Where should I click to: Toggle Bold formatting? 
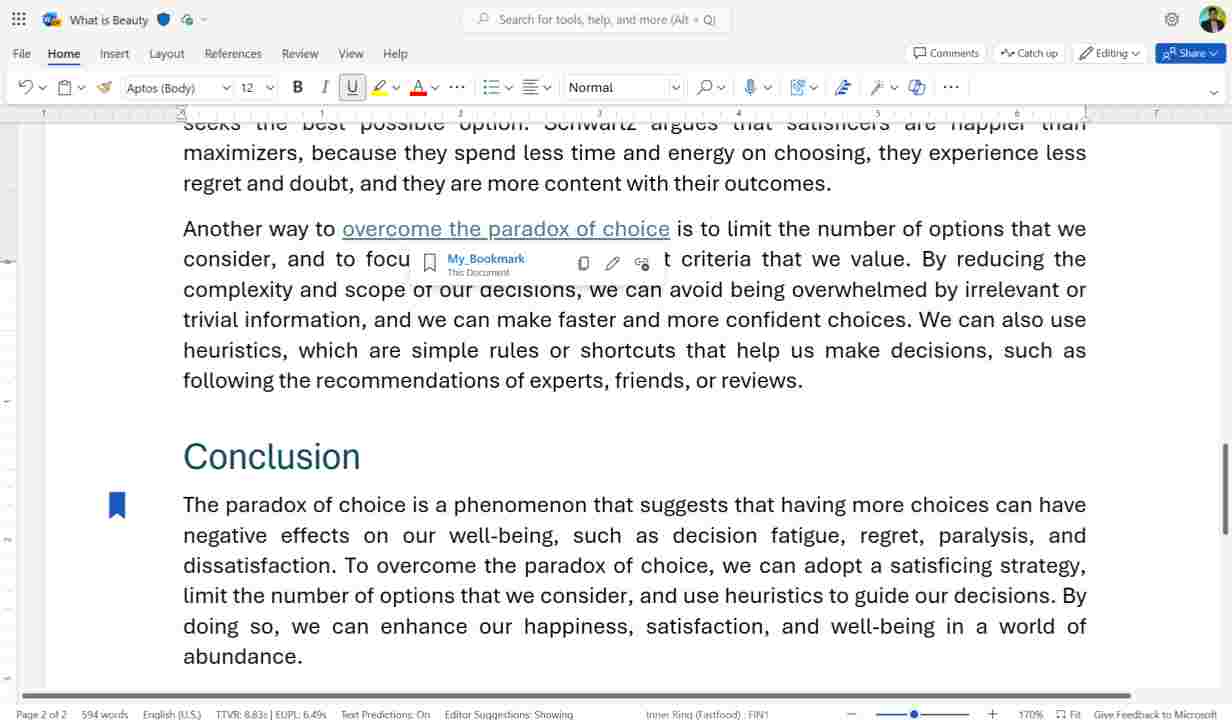(x=297, y=87)
